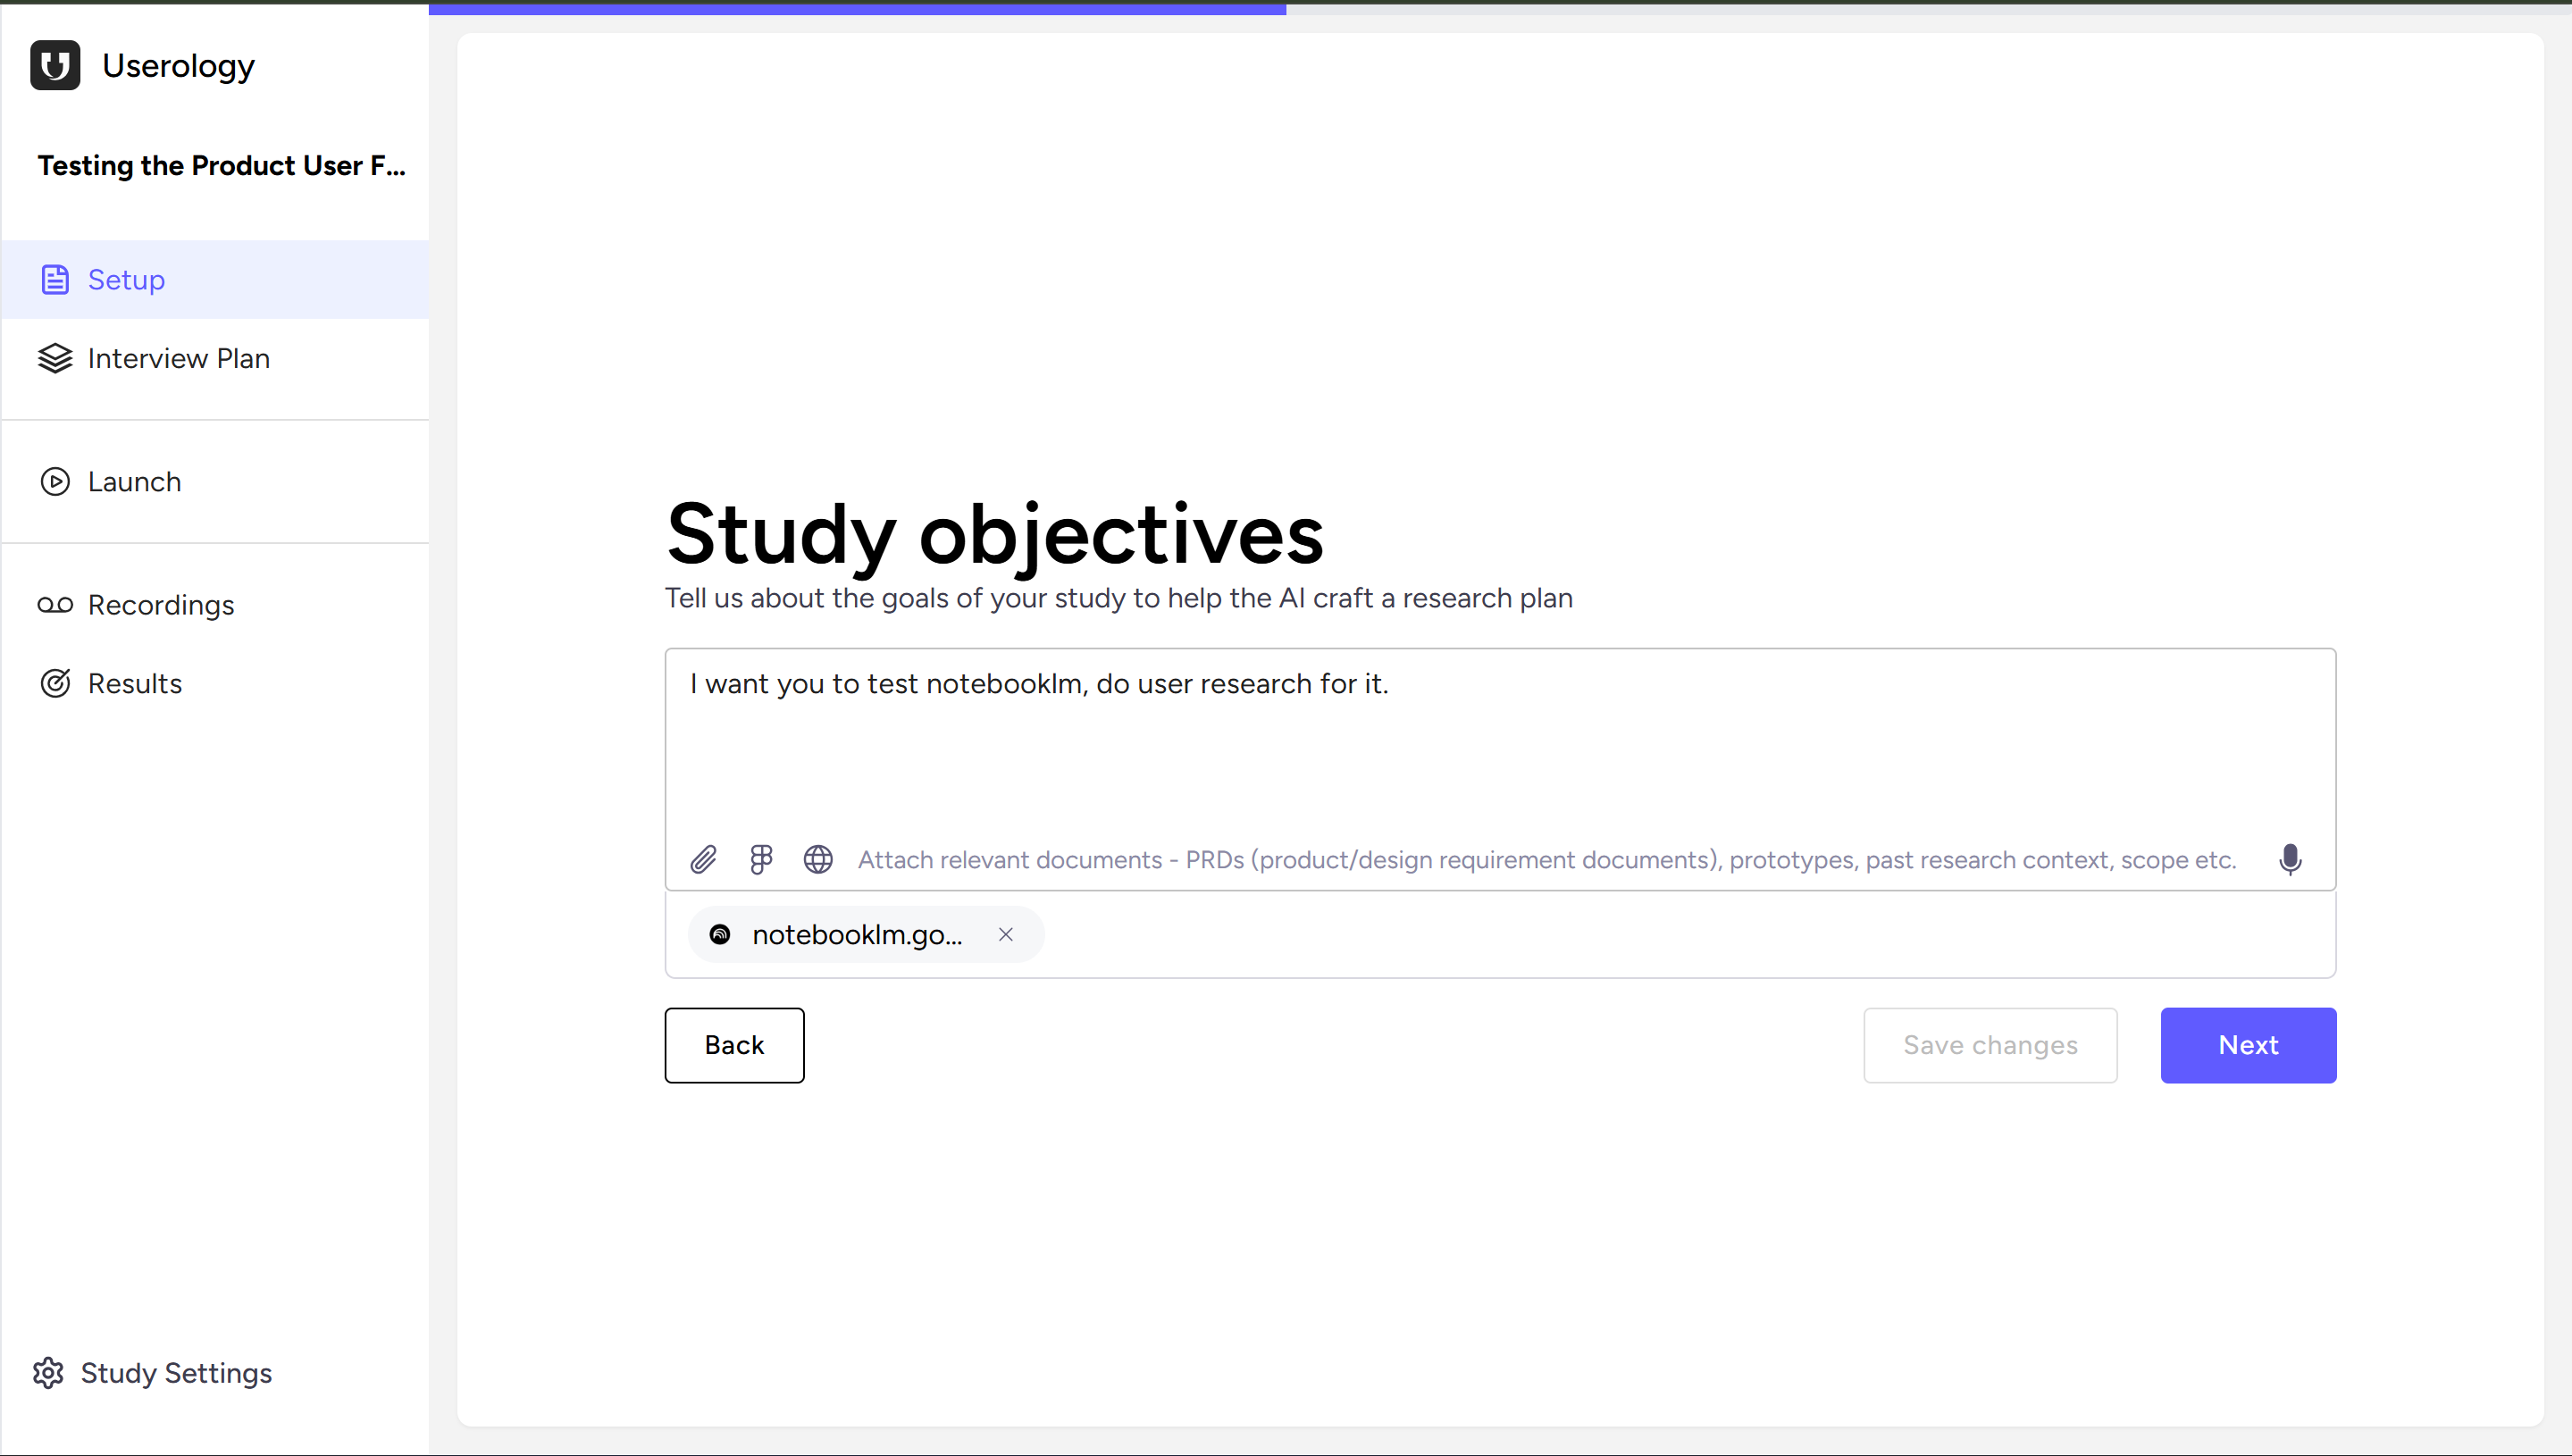This screenshot has width=2572, height=1456.
Task: Open Recordings via the cassette icon
Action: [55, 604]
